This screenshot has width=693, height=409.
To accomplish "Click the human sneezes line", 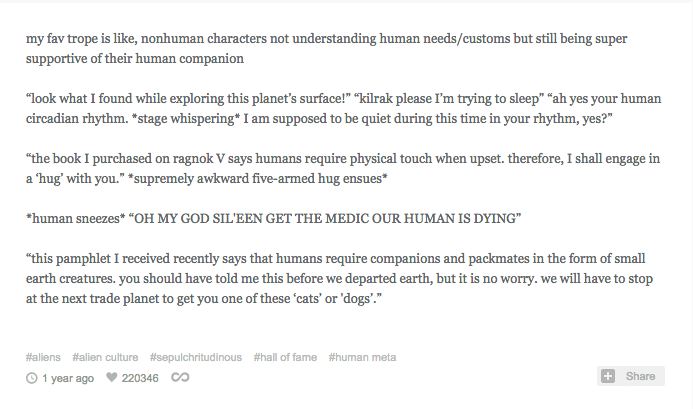I will 273,218.
